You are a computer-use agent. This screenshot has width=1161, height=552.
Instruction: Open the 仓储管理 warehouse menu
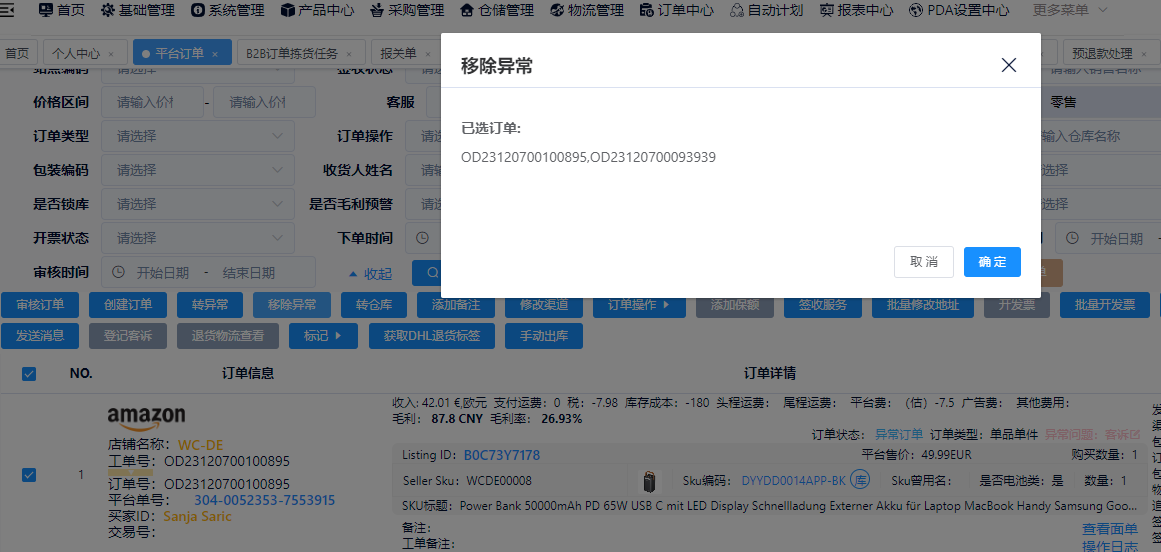(497, 10)
